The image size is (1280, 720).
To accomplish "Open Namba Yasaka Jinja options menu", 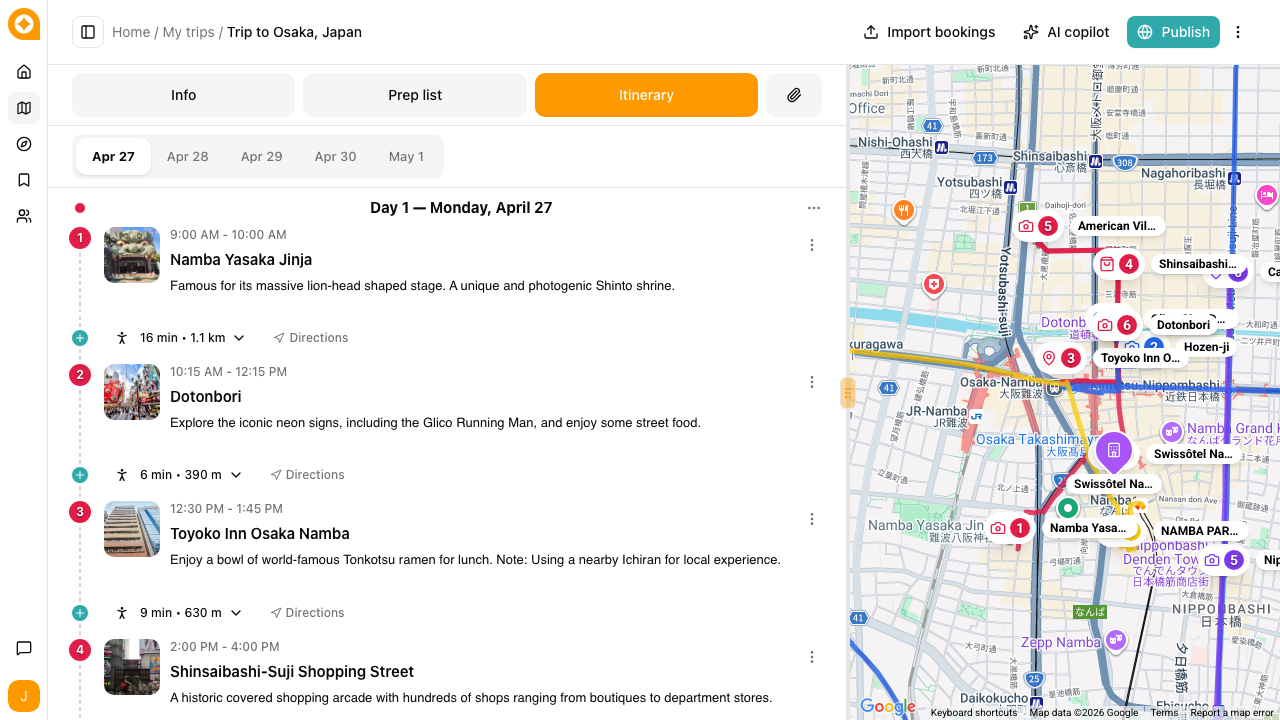I will point(812,245).
